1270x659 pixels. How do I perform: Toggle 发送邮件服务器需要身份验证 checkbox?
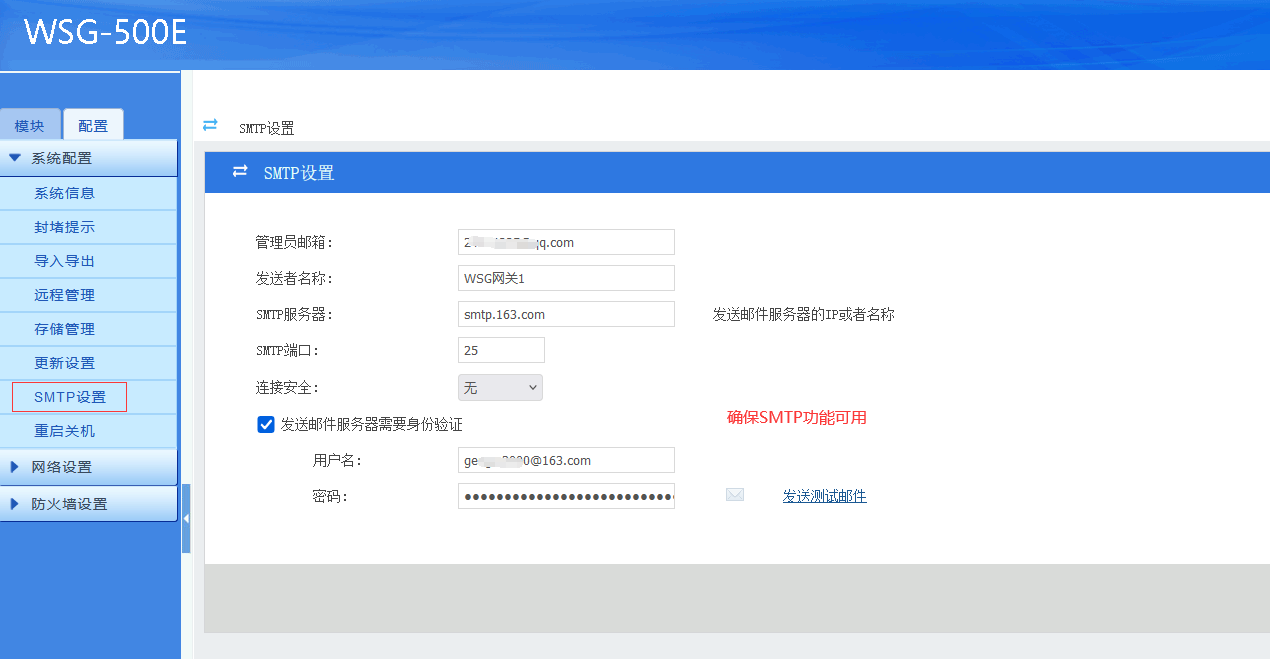point(266,424)
